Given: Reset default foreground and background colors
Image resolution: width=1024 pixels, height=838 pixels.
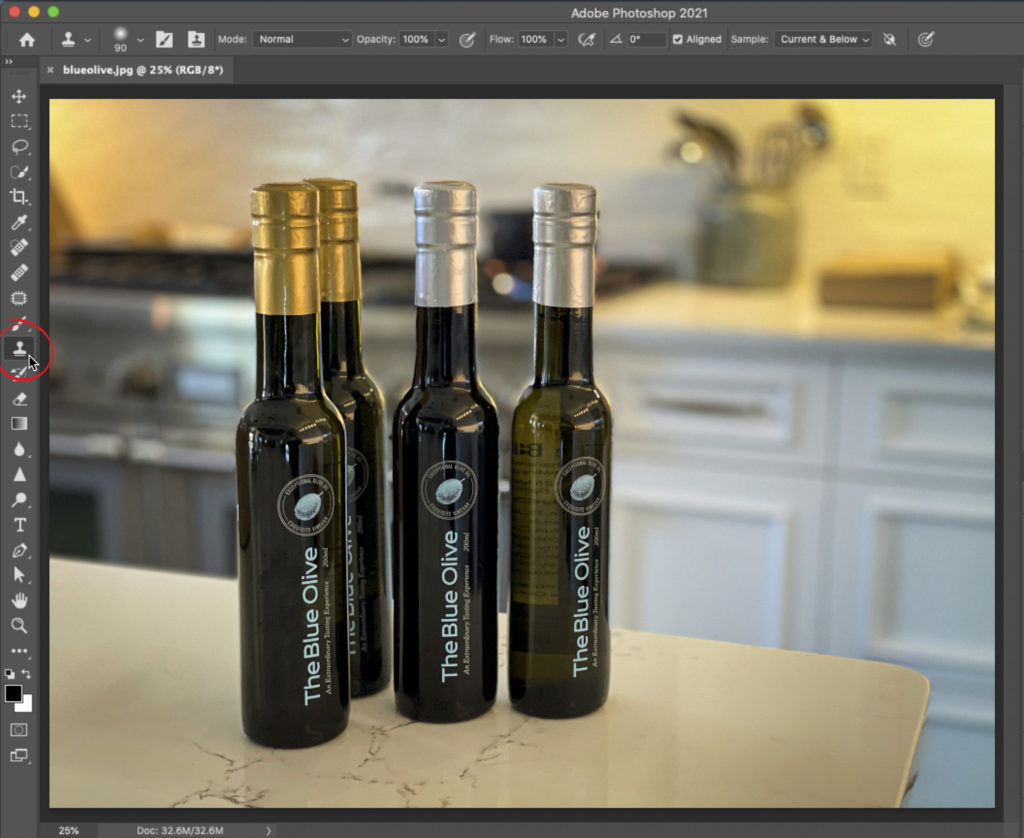Looking at the screenshot, I should 9,673.
